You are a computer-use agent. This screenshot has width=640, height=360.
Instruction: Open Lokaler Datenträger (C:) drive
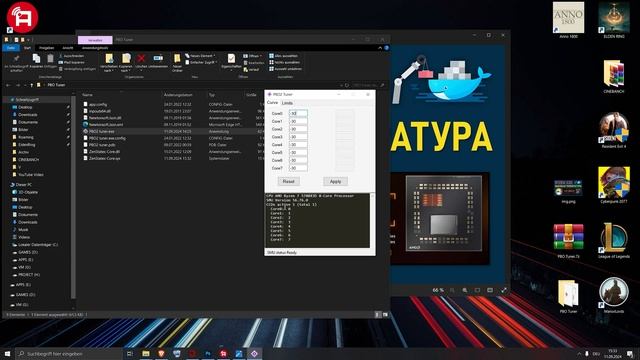(x=38, y=245)
